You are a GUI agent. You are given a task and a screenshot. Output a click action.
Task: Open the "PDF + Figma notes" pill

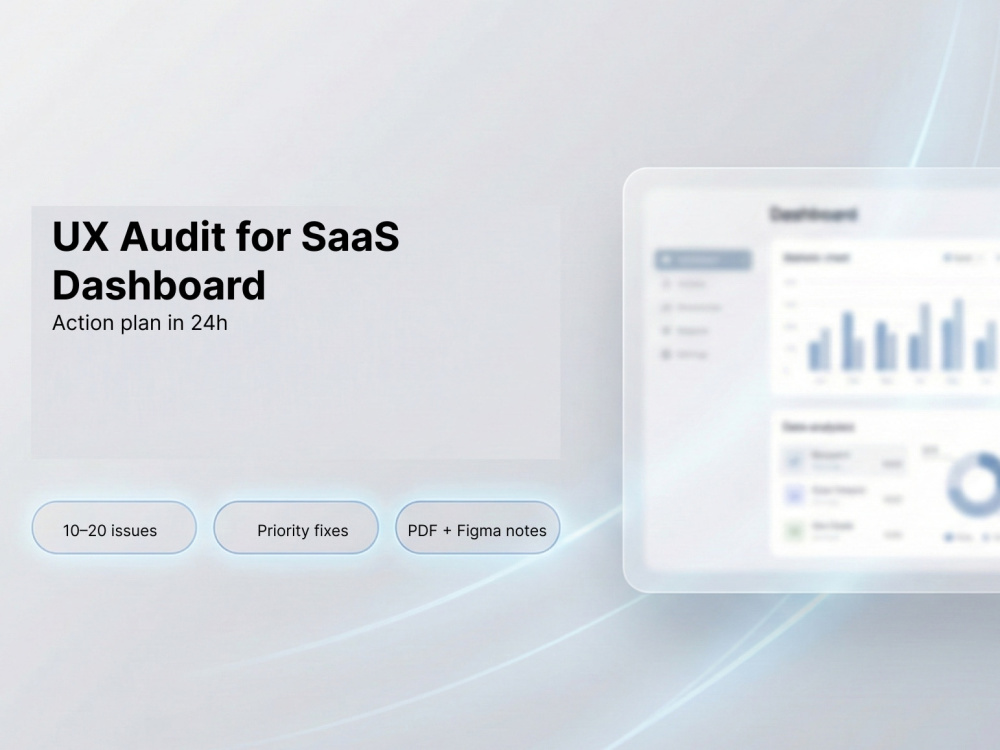tap(478, 527)
